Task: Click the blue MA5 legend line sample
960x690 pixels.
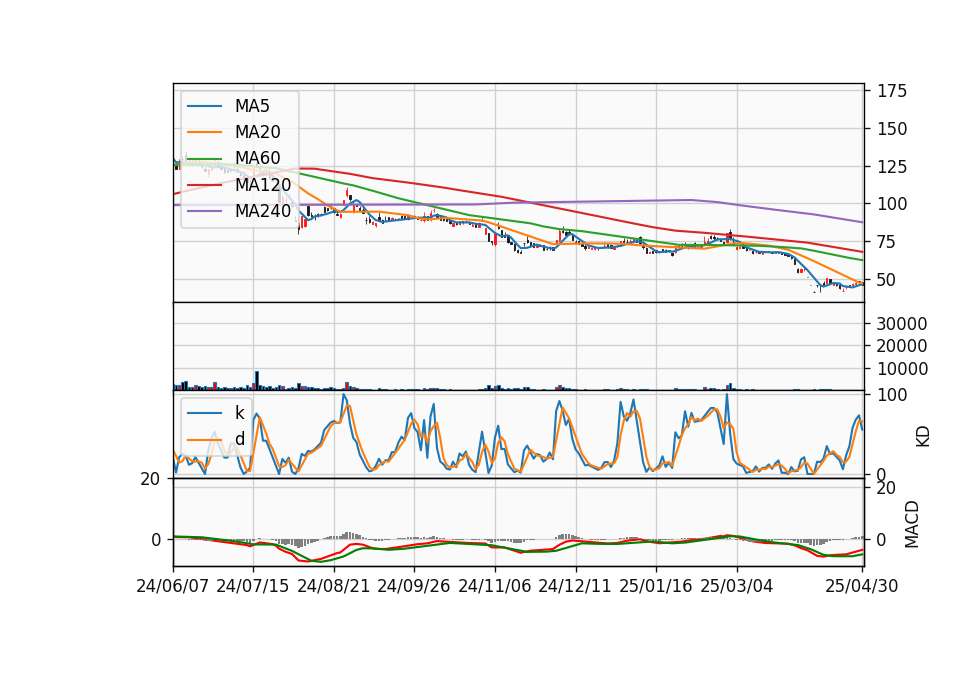Action: 204,106
